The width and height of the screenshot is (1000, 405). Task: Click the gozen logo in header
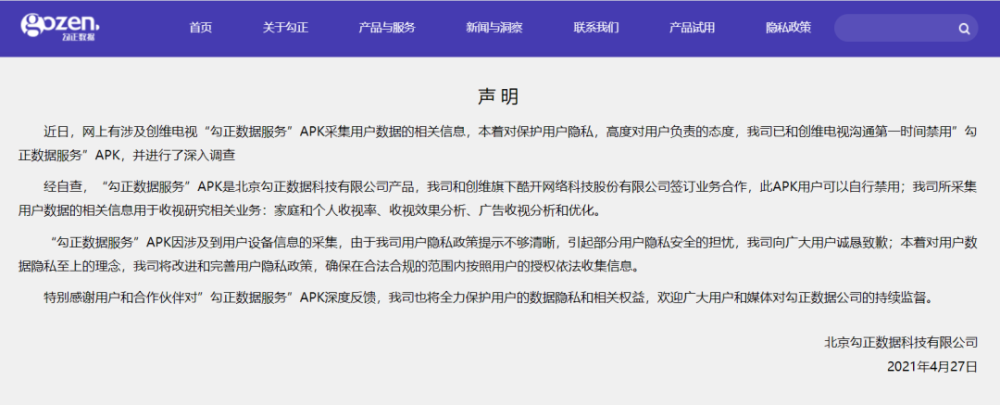[x=60, y=27]
